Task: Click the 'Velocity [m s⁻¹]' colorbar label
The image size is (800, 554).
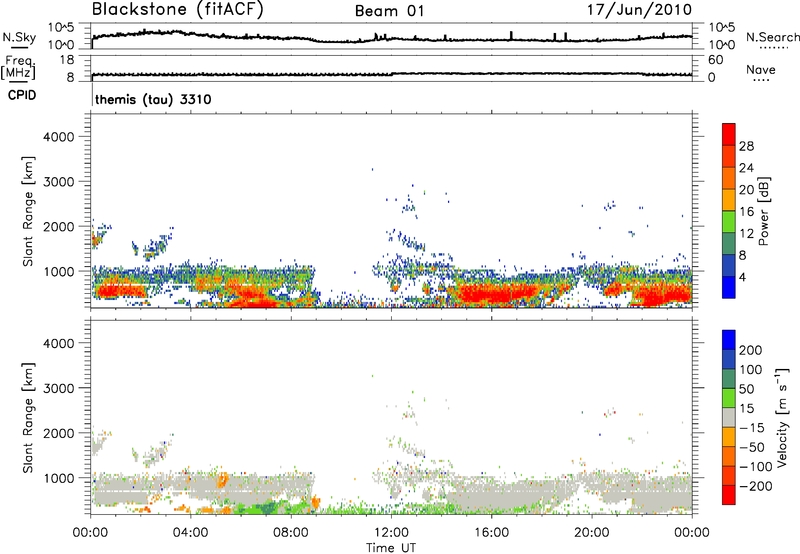Action: [782, 418]
